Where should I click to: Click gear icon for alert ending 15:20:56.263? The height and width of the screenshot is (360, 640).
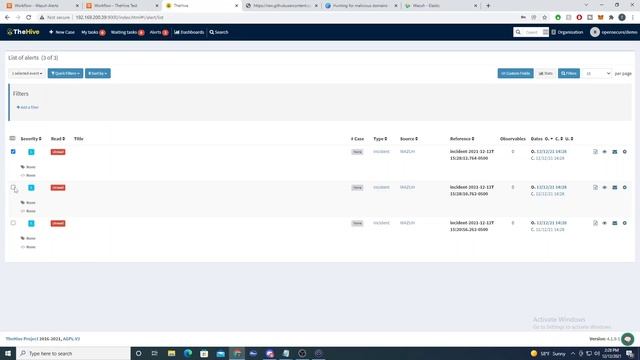click(x=624, y=223)
